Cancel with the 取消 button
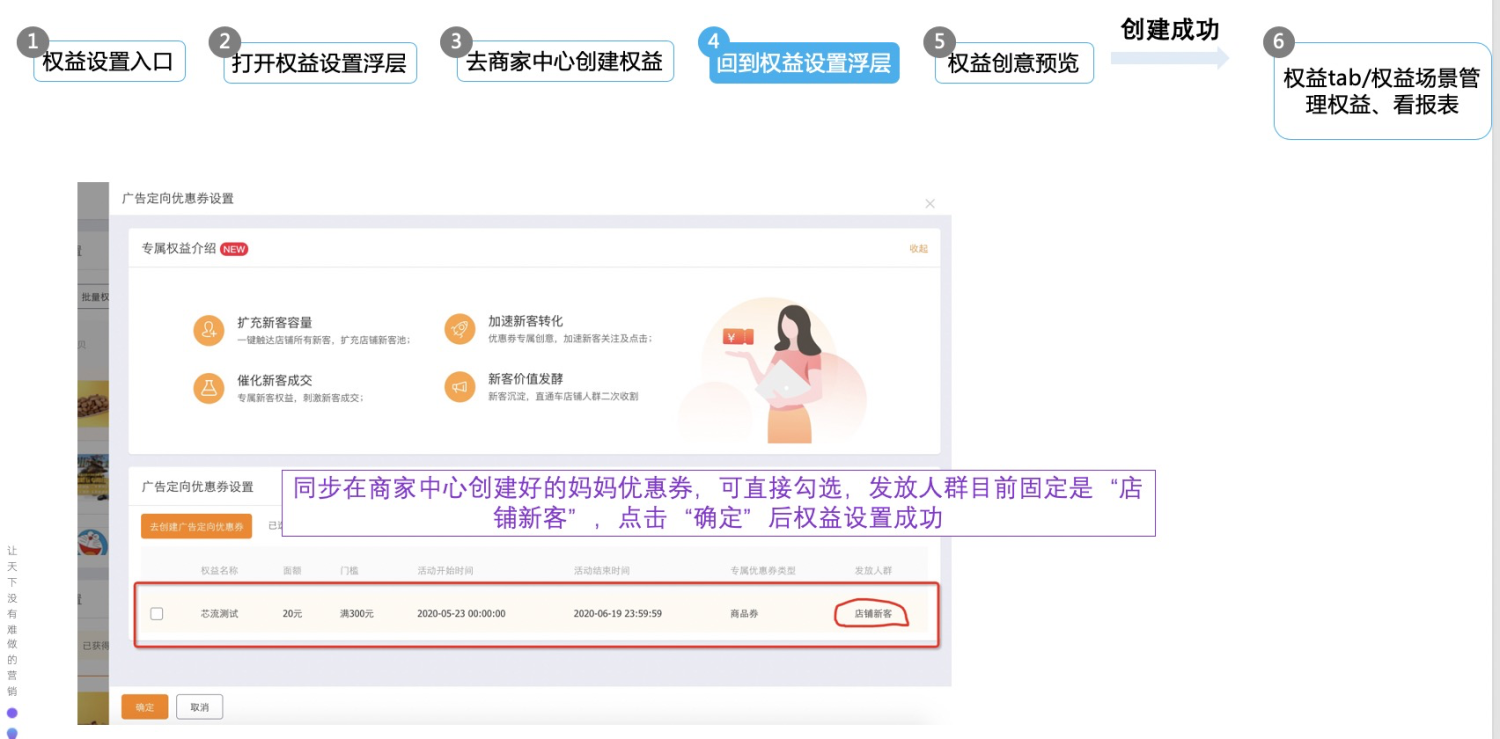 199,707
